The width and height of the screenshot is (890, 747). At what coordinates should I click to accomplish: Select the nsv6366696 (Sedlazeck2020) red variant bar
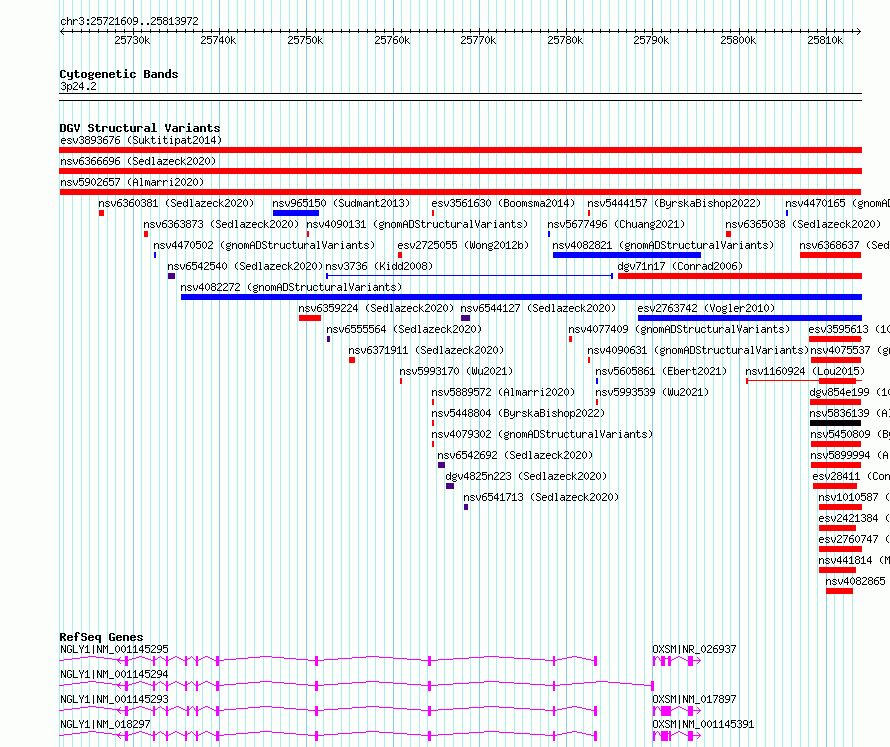coord(460,171)
